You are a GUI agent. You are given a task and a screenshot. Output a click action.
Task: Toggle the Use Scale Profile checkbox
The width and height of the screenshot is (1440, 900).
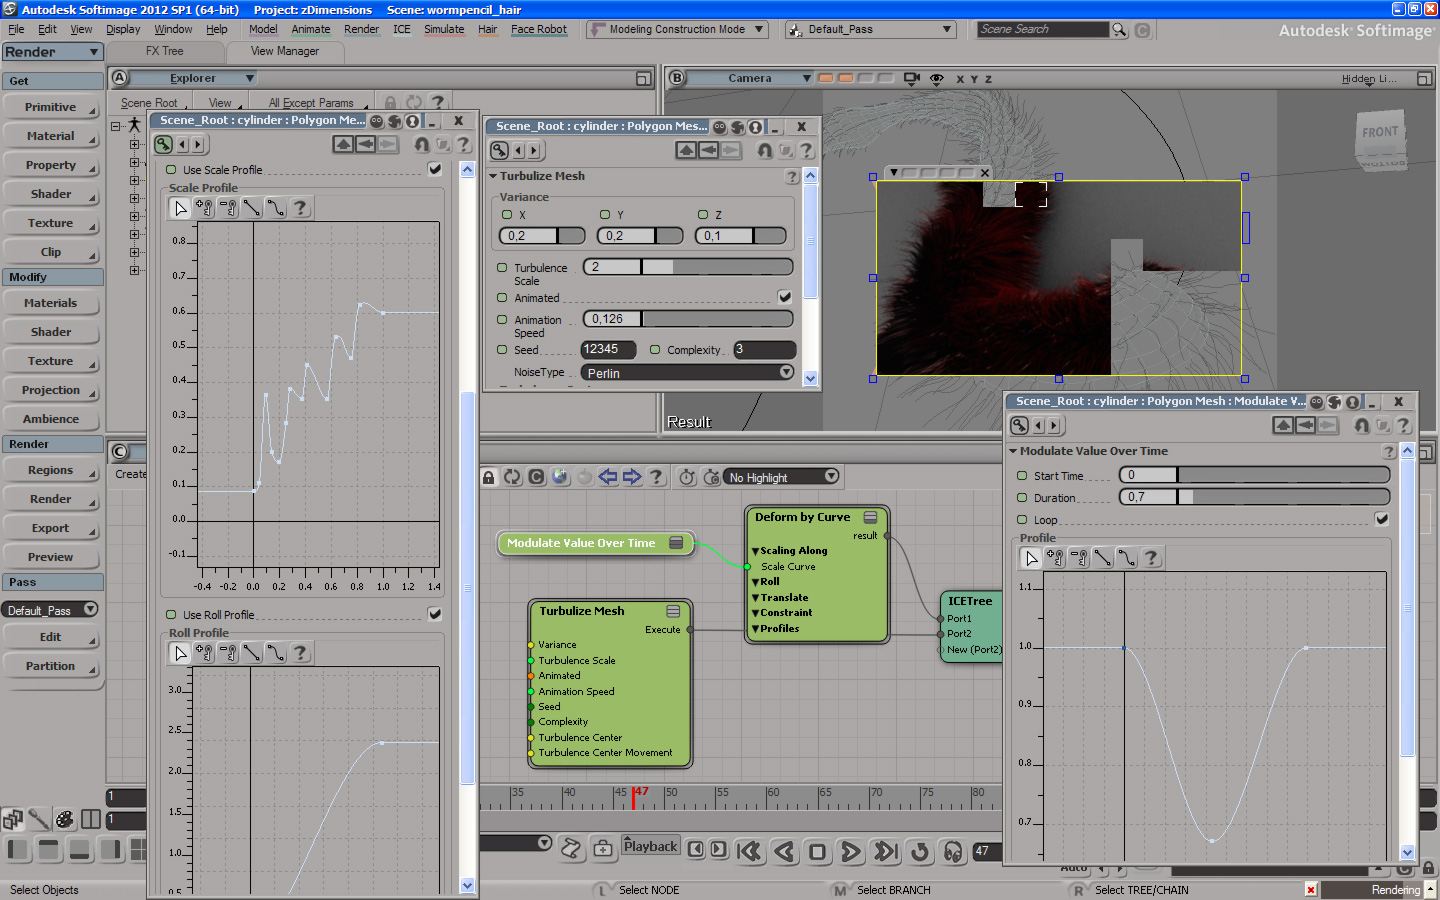tap(435, 170)
